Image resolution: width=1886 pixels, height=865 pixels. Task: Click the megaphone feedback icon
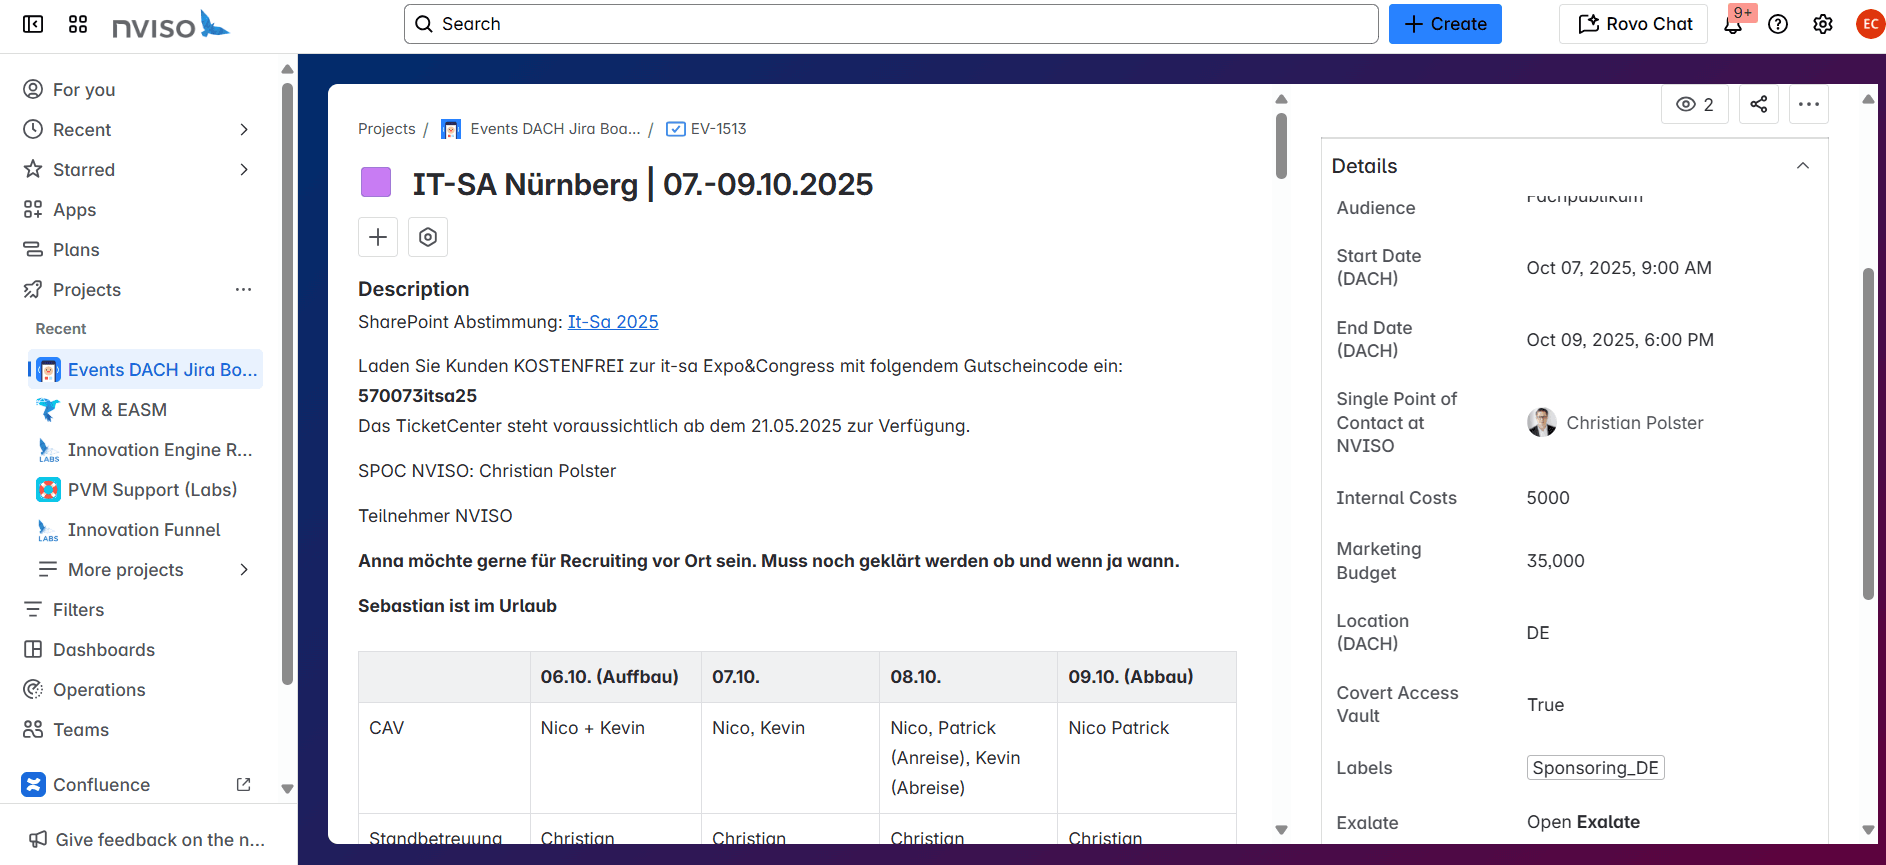(x=38, y=840)
